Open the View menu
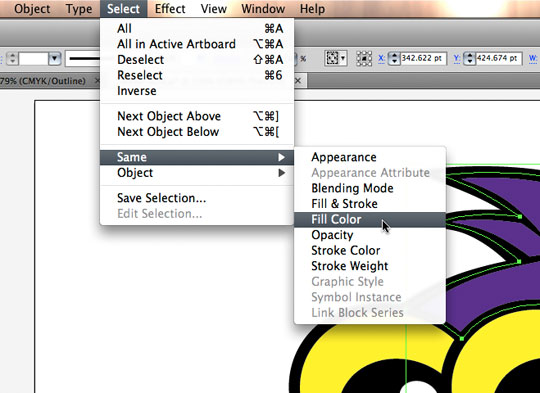 coord(214,9)
